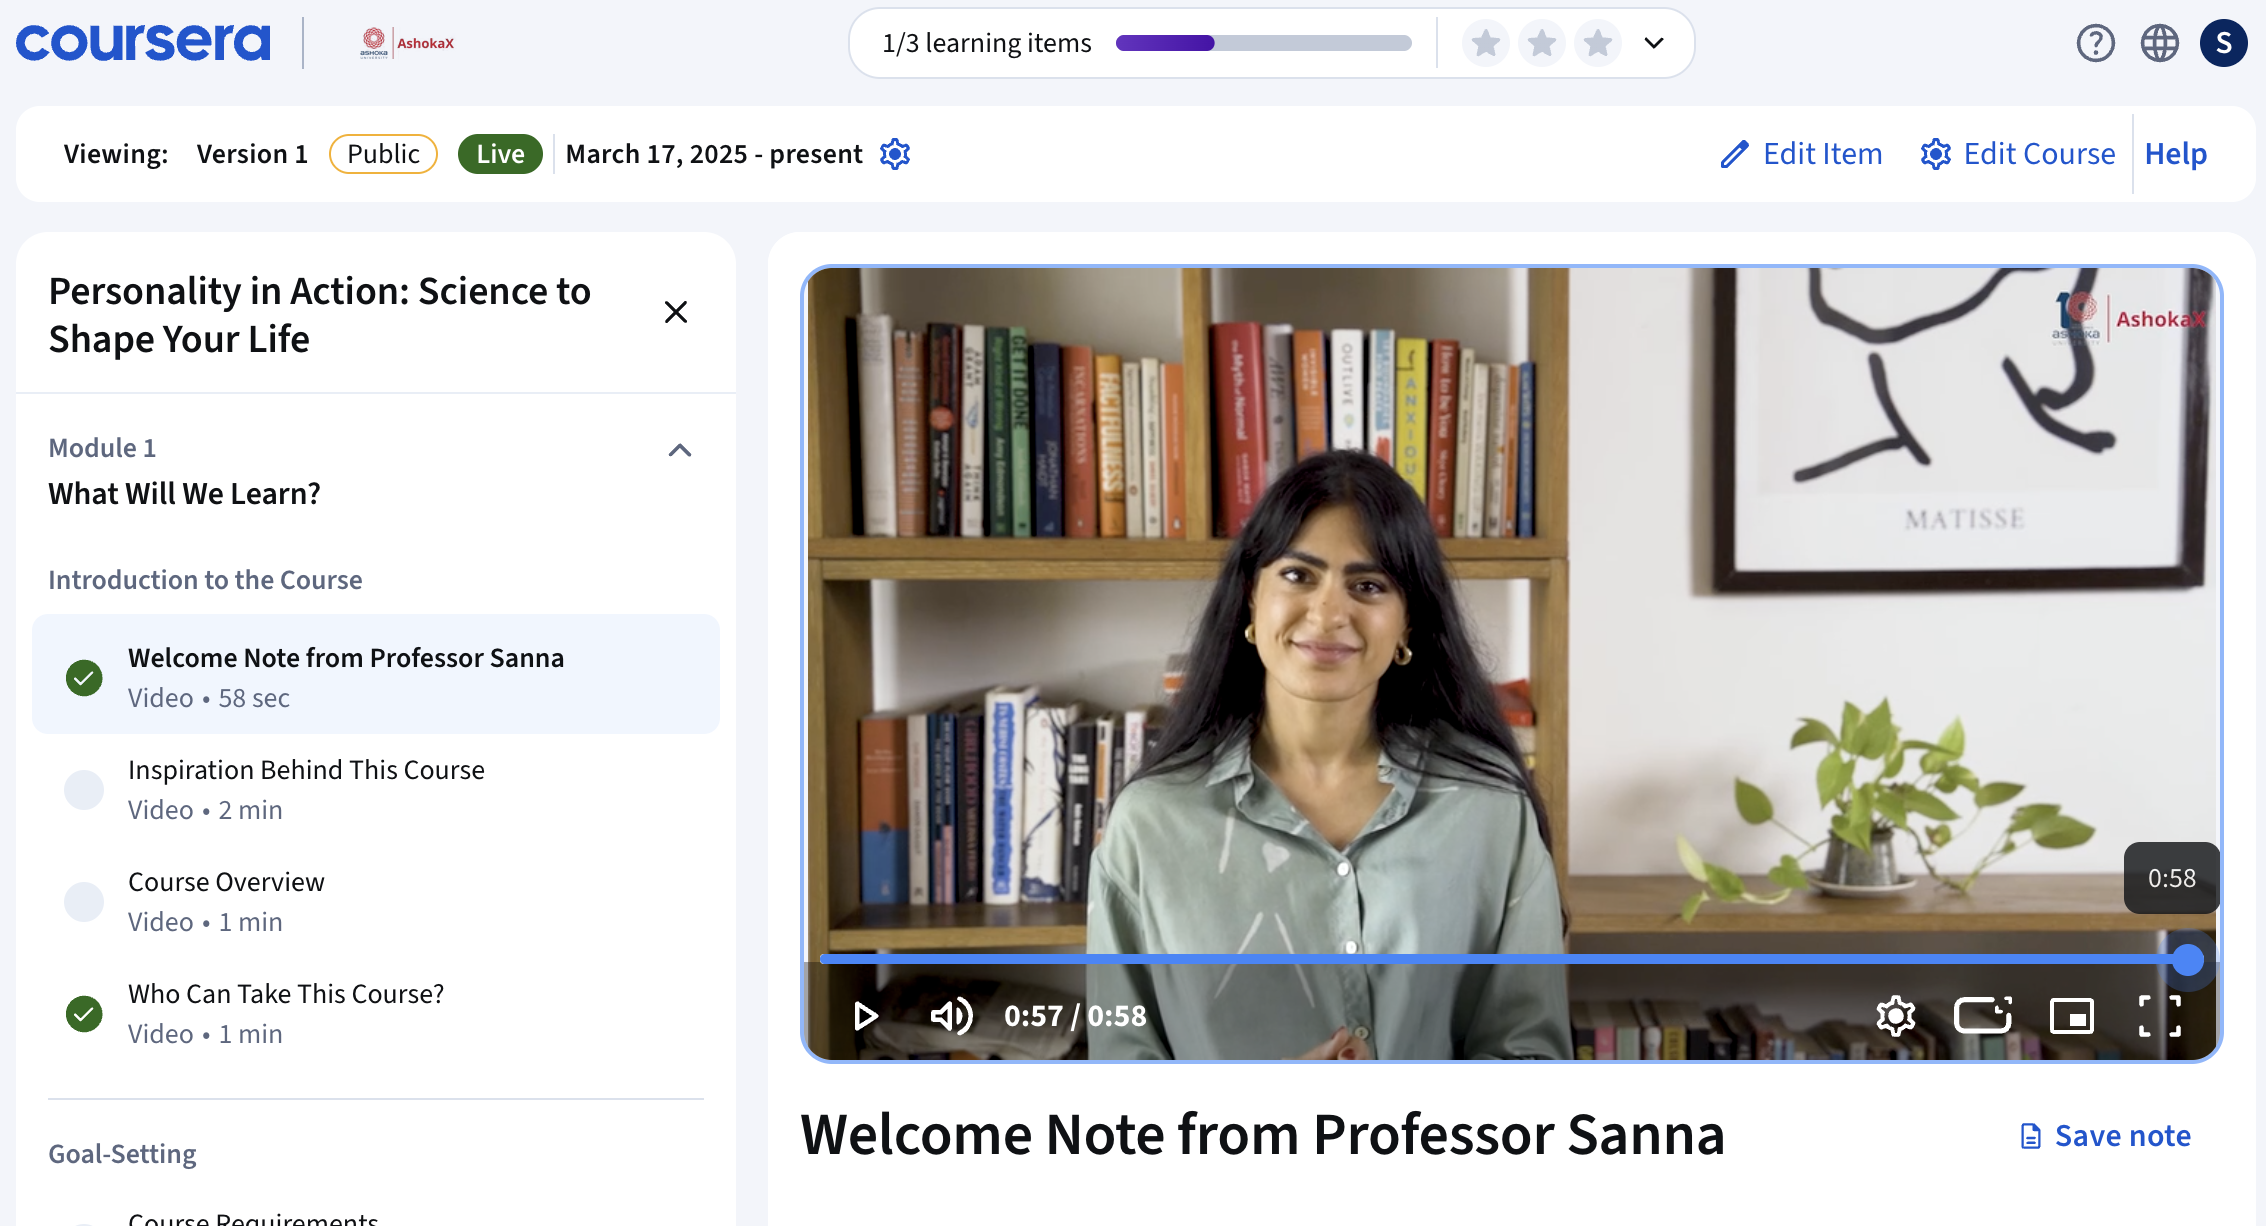Open the help question mark icon
This screenshot has height=1226, width=2266.
click(x=2095, y=43)
